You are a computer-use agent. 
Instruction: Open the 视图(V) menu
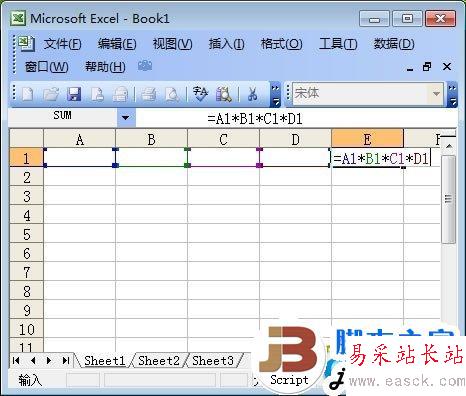172,44
